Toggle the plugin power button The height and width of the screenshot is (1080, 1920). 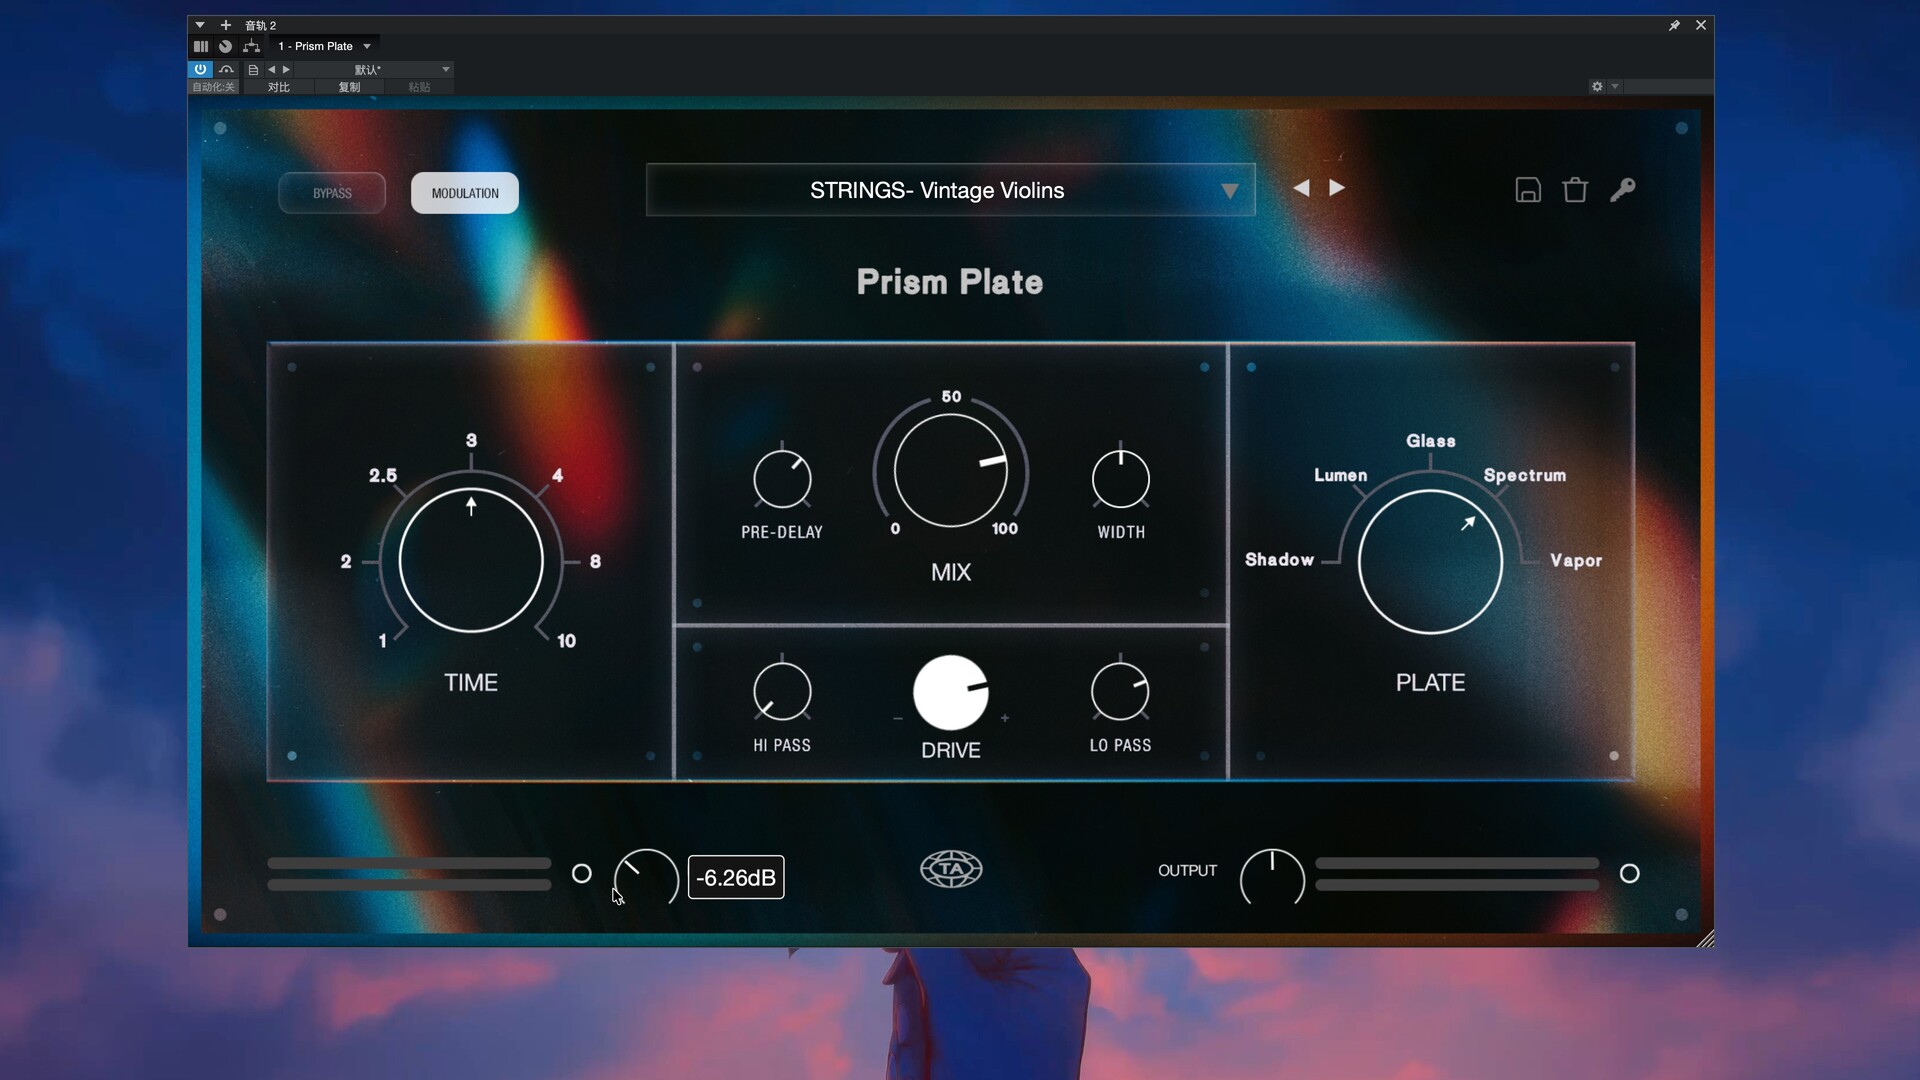(x=200, y=69)
